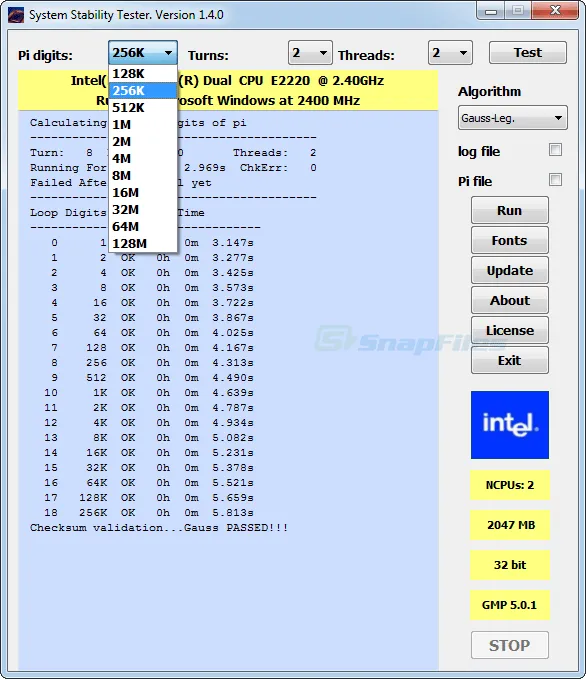
Task: Click the System Stability Tester title bar icon
Action: click(16, 15)
